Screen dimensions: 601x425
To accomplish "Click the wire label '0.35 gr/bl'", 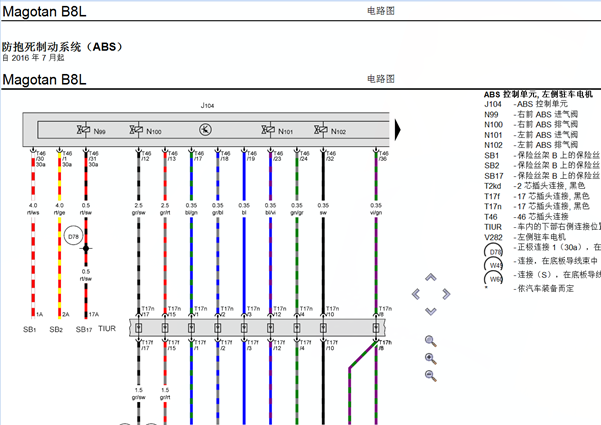I will point(218,209).
